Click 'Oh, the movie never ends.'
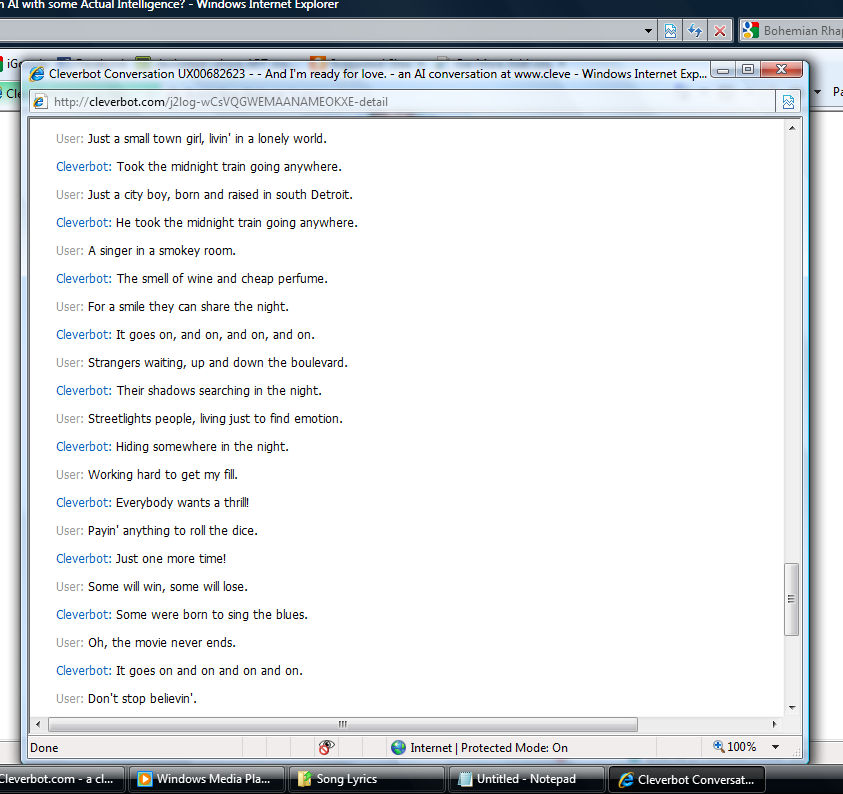The image size is (843, 794). (162, 642)
